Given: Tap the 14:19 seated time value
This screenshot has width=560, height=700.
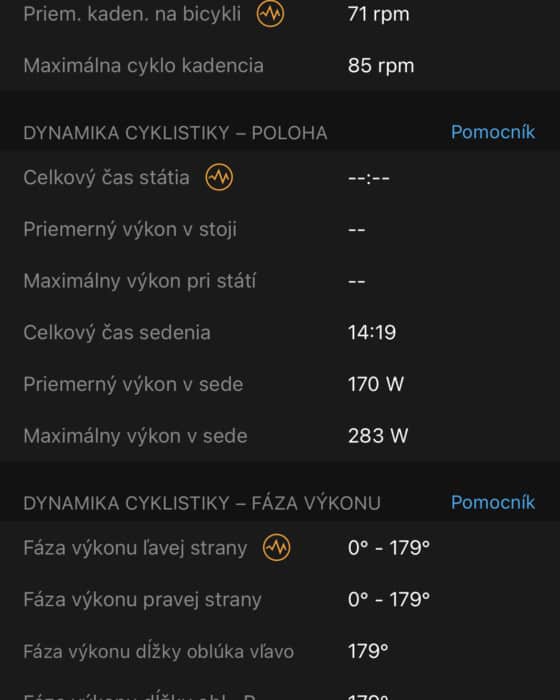Looking at the screenshot, I should tap(372, 333).
